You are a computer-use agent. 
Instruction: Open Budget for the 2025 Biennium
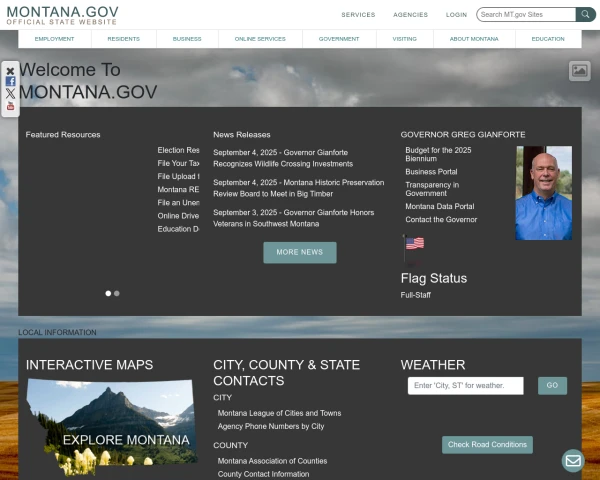tap(438, 154)
